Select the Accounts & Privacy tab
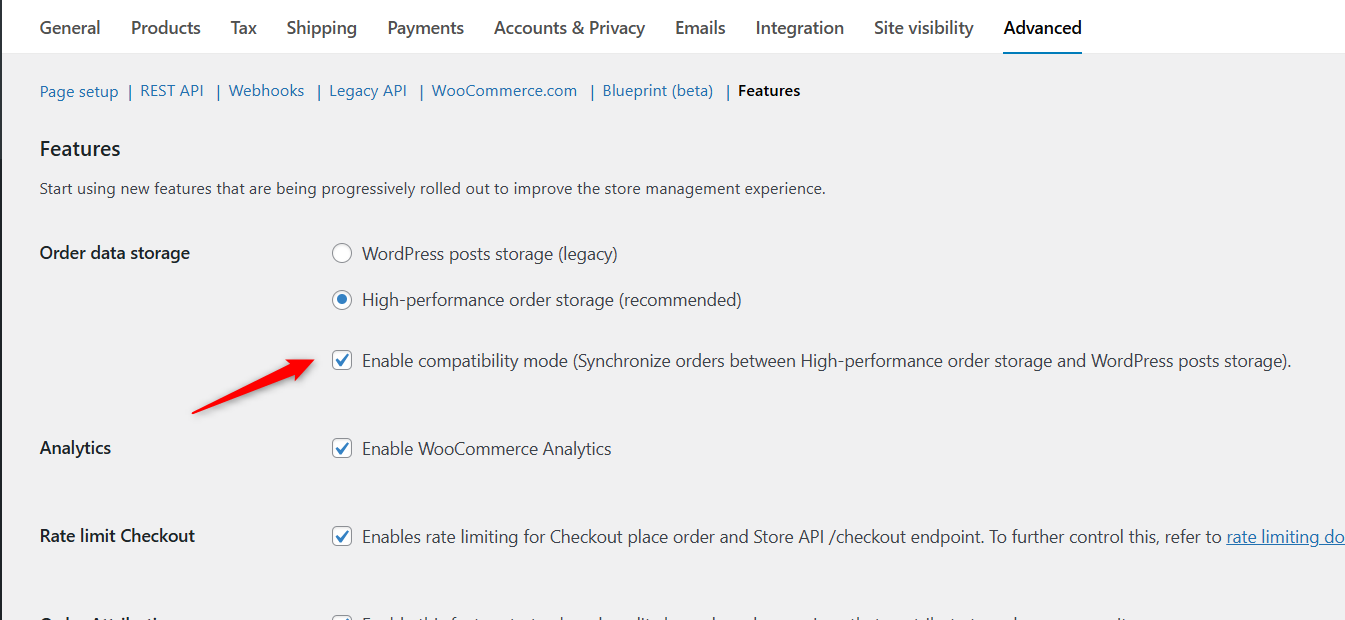Viewport: 1345px width, 620px height. tap(569, 28)
